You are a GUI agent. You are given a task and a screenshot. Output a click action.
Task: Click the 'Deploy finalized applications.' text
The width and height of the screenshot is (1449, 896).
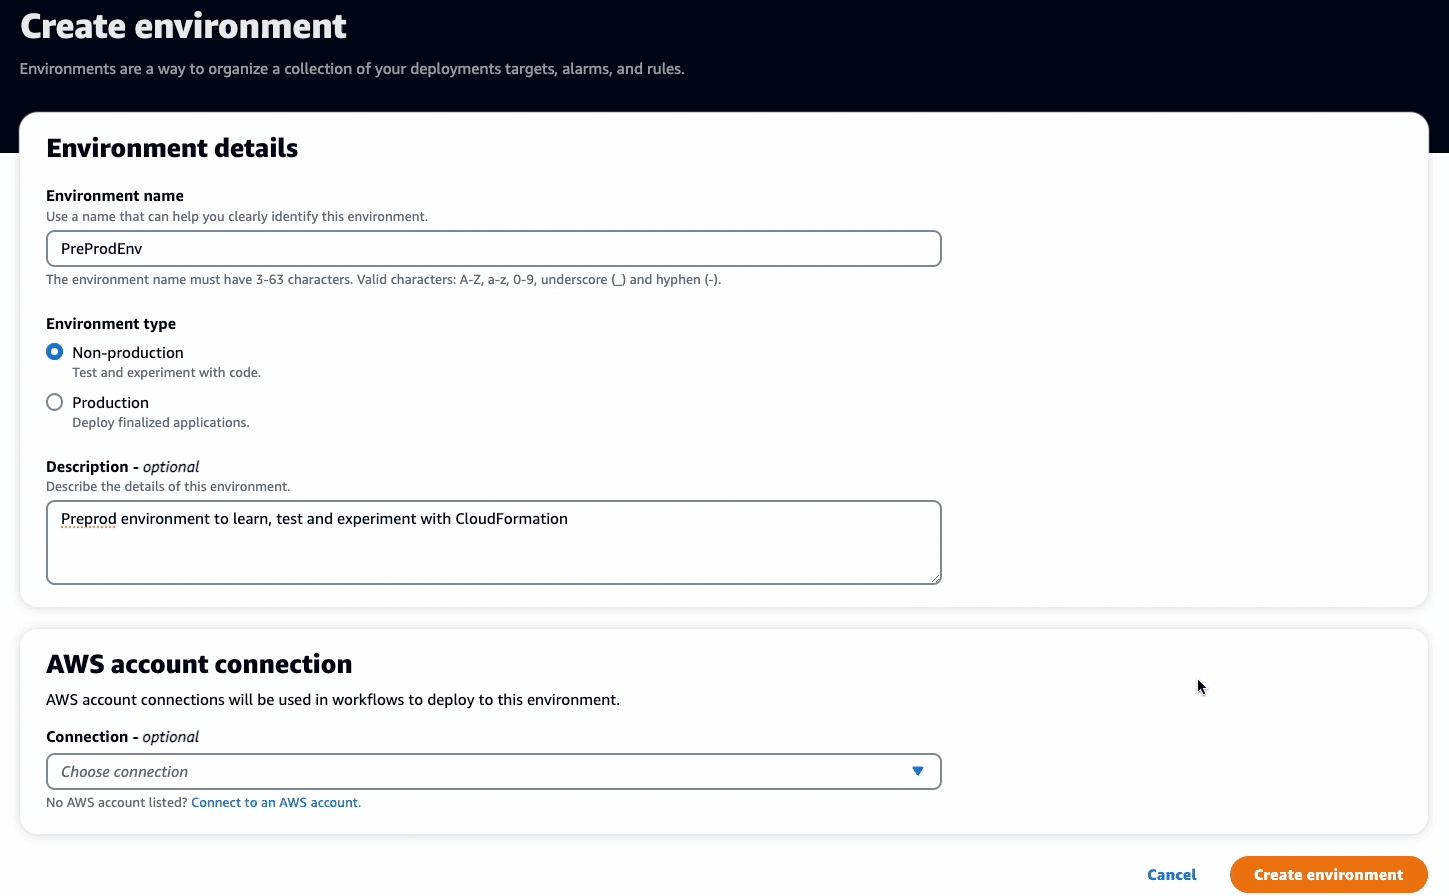click(x=161, y=423)
